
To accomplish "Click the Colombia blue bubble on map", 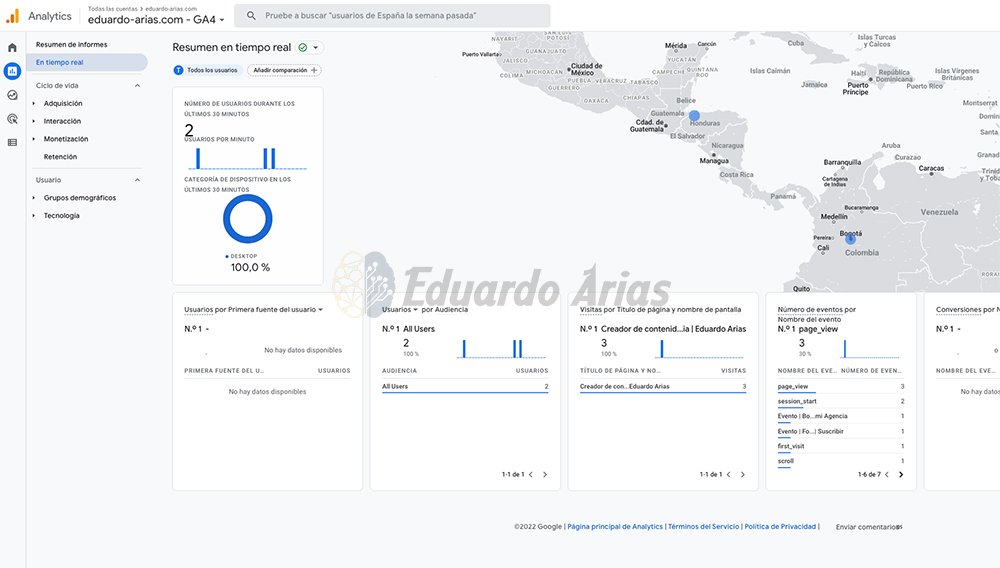I will (850, 239).
